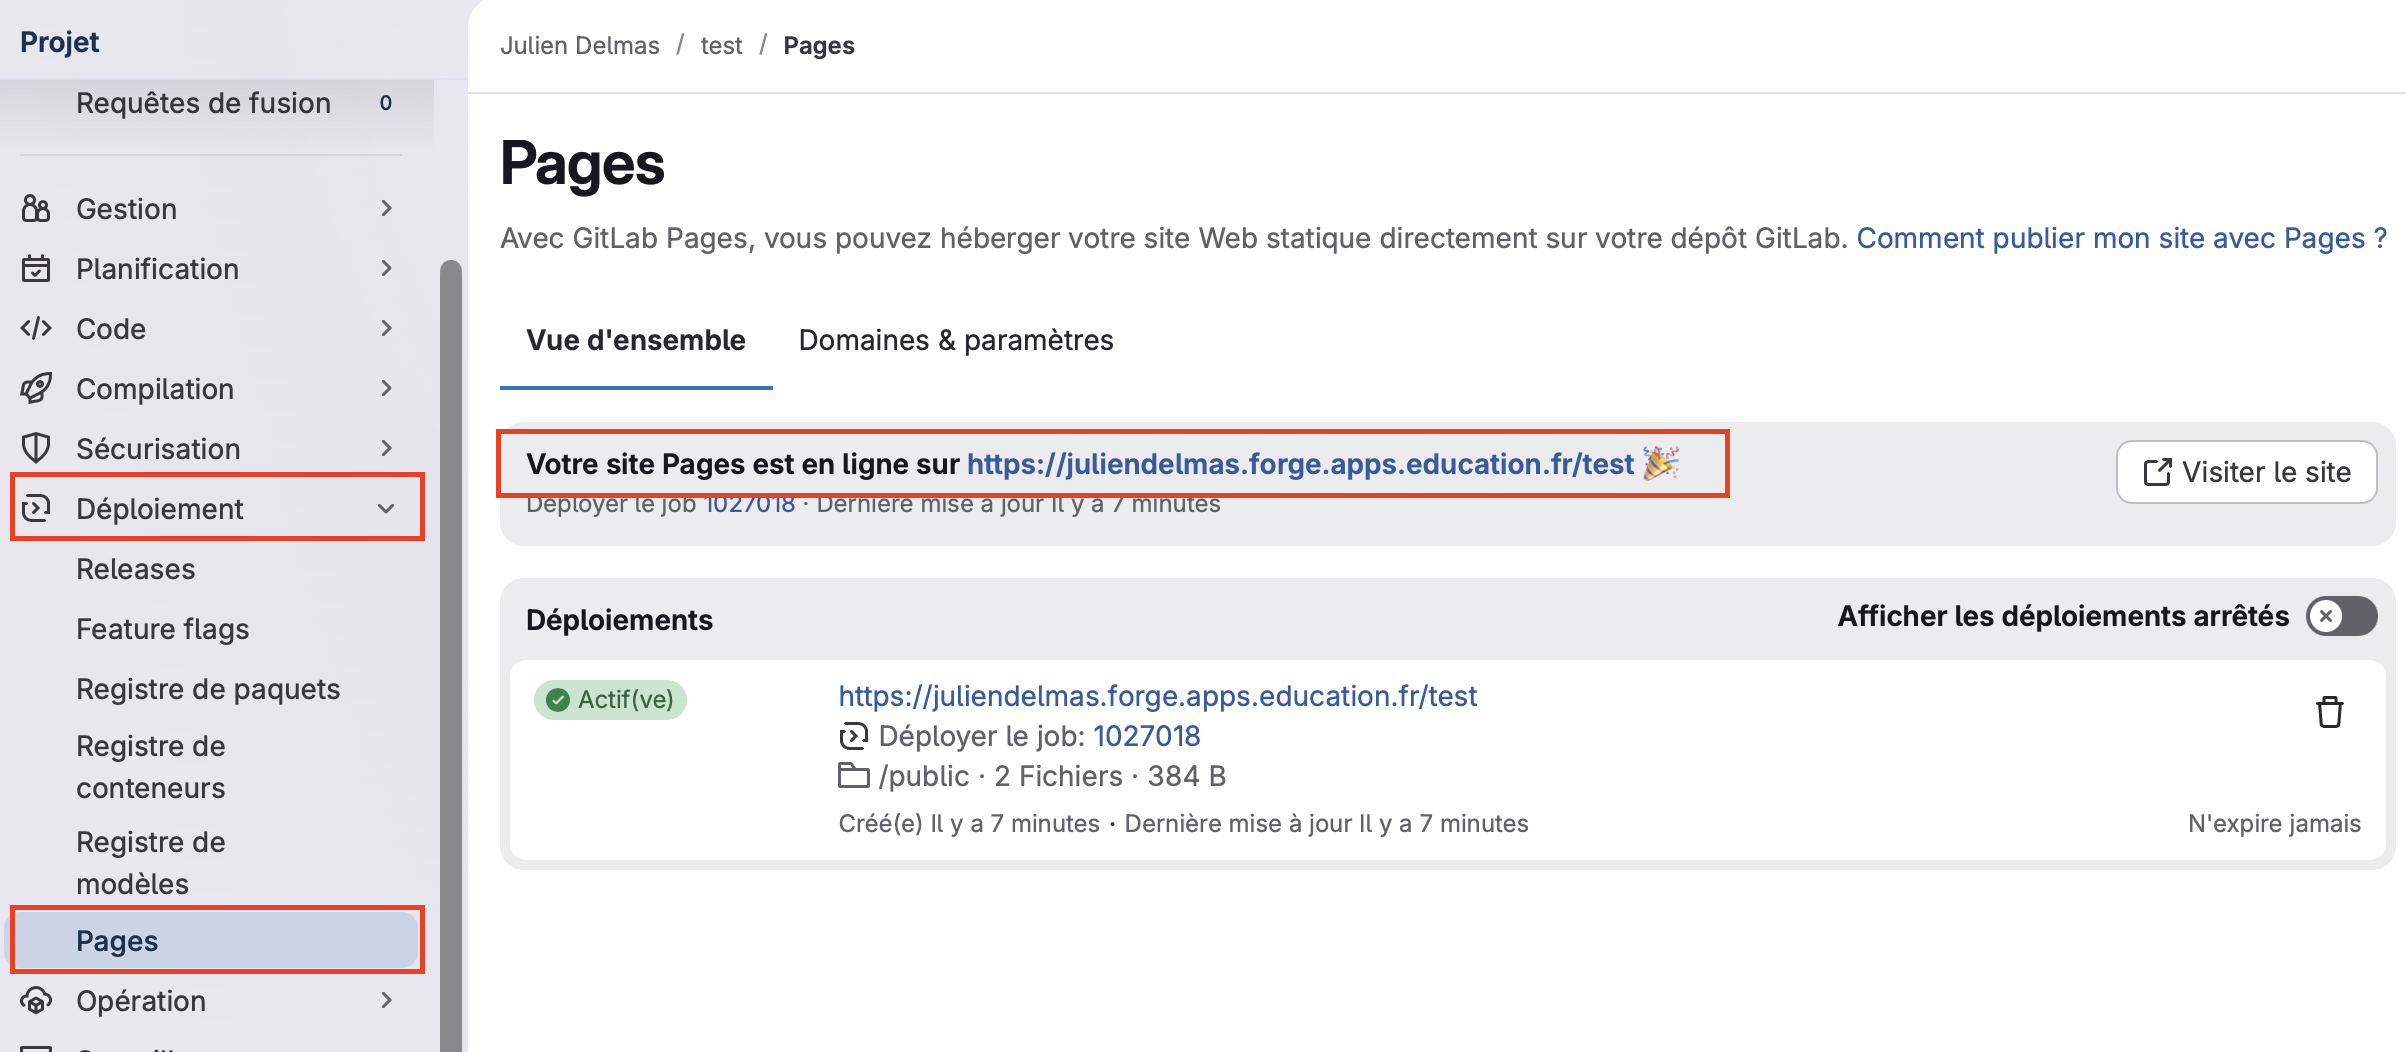Expand the Planification menu chevron

click(387, 269)
